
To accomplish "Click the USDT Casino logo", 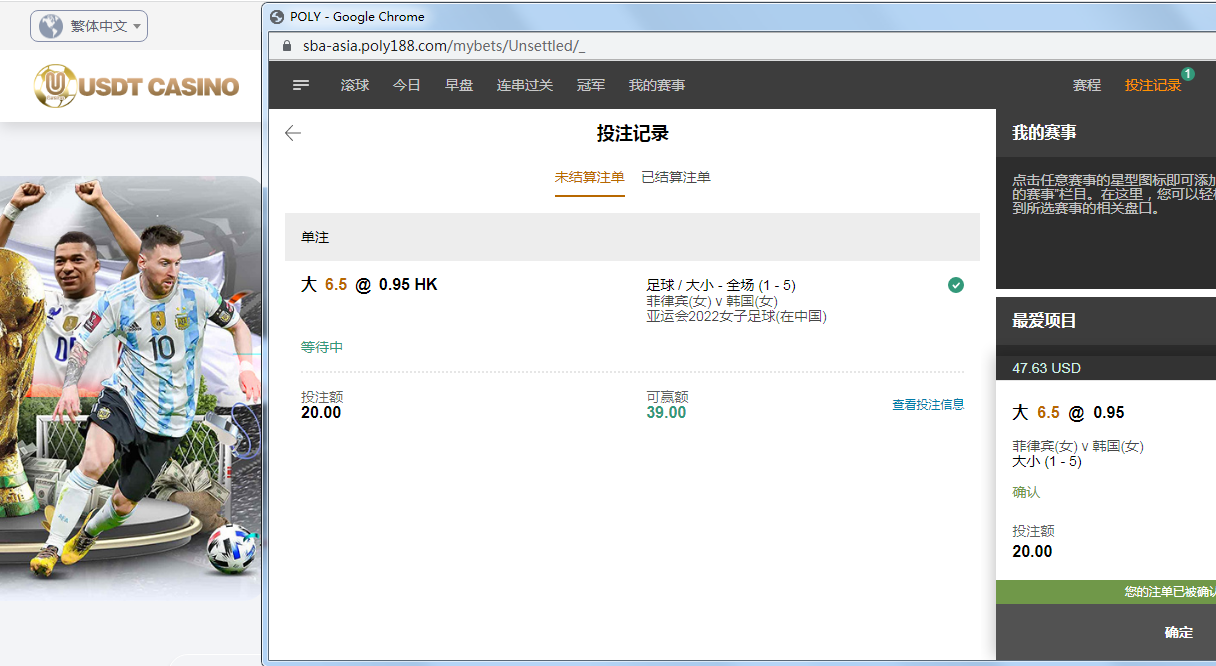I will [x=136, y=86].
